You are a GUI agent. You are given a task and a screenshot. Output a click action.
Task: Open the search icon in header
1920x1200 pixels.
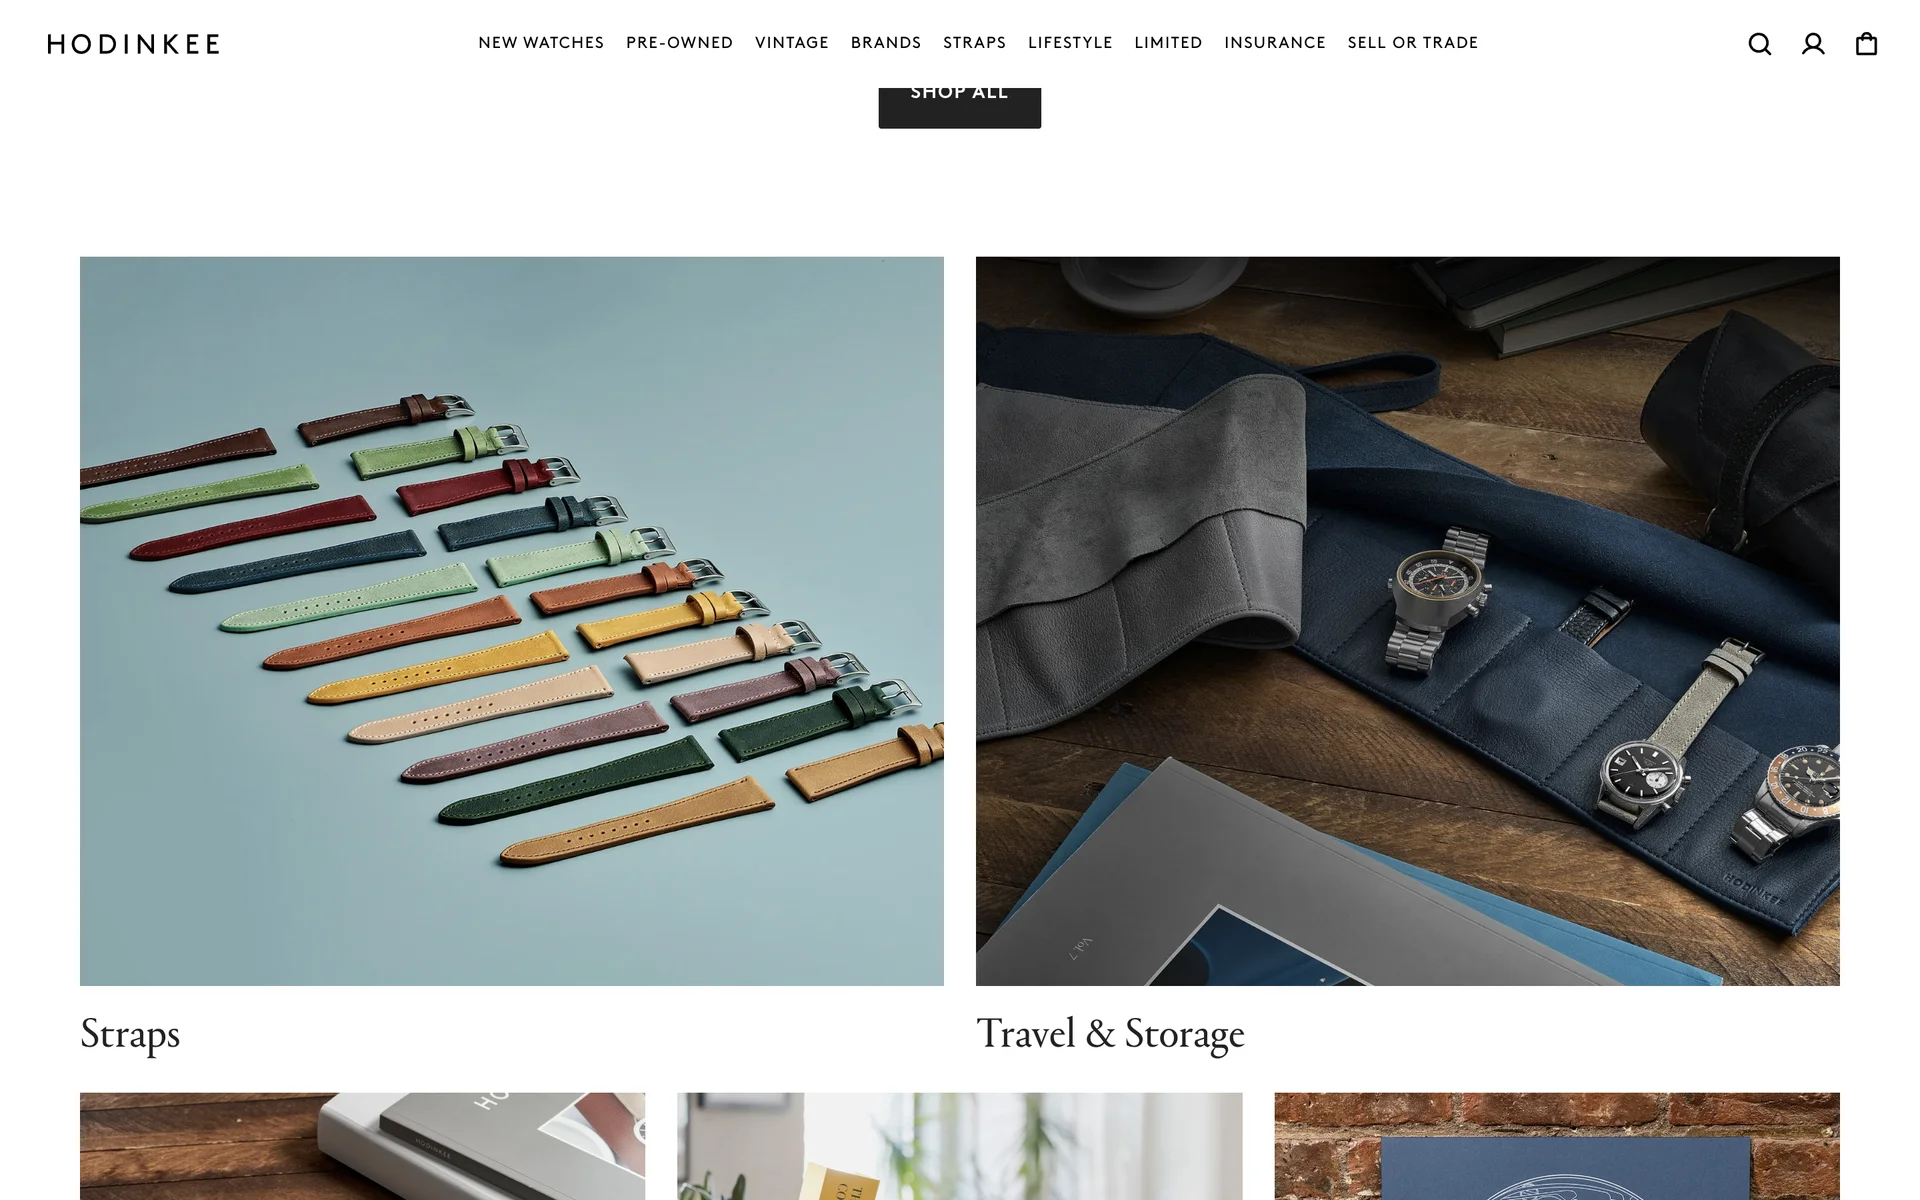click(x=1760, y=44)
